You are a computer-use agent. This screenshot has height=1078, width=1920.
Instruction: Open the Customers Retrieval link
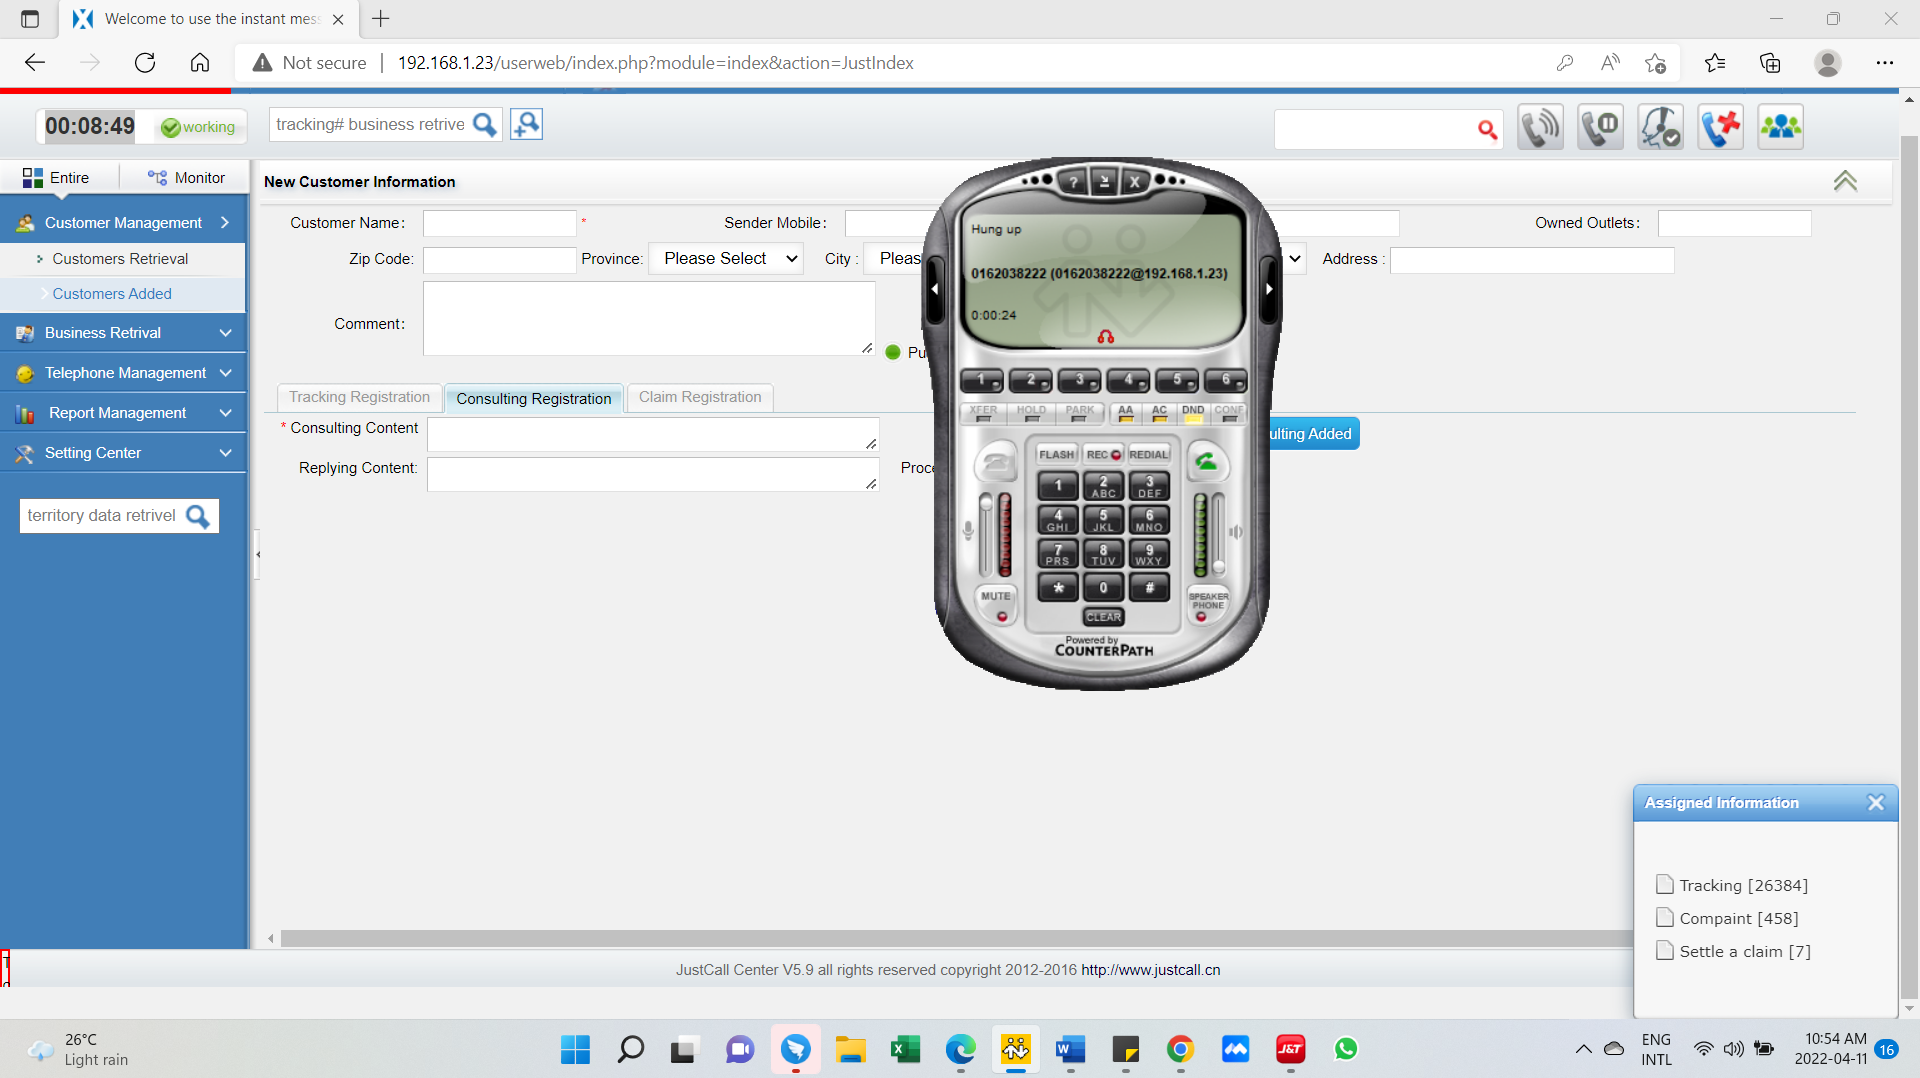pyautogui.click(x=120, y=259)
